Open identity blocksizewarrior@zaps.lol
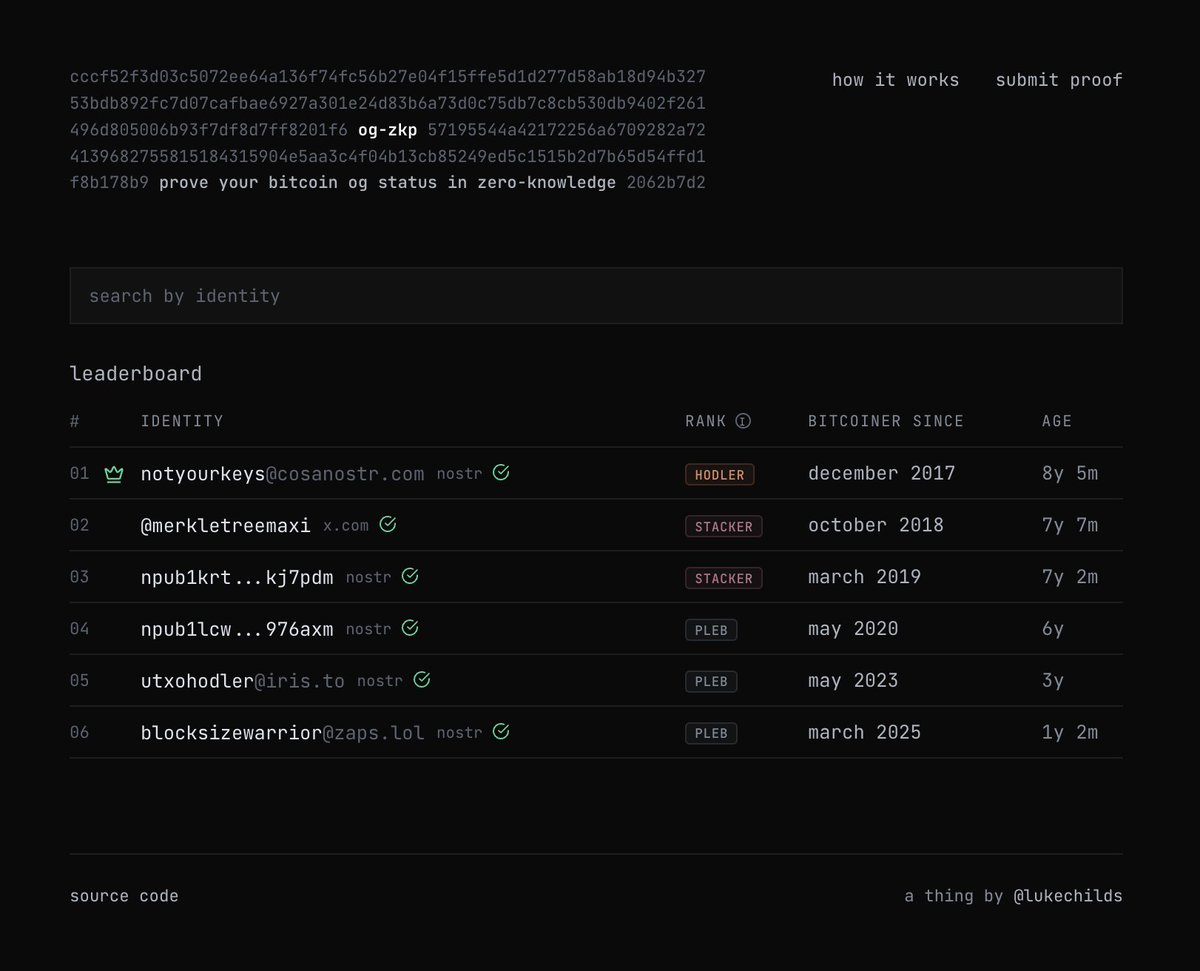The image size is (1200, 971). coord(282,733)
